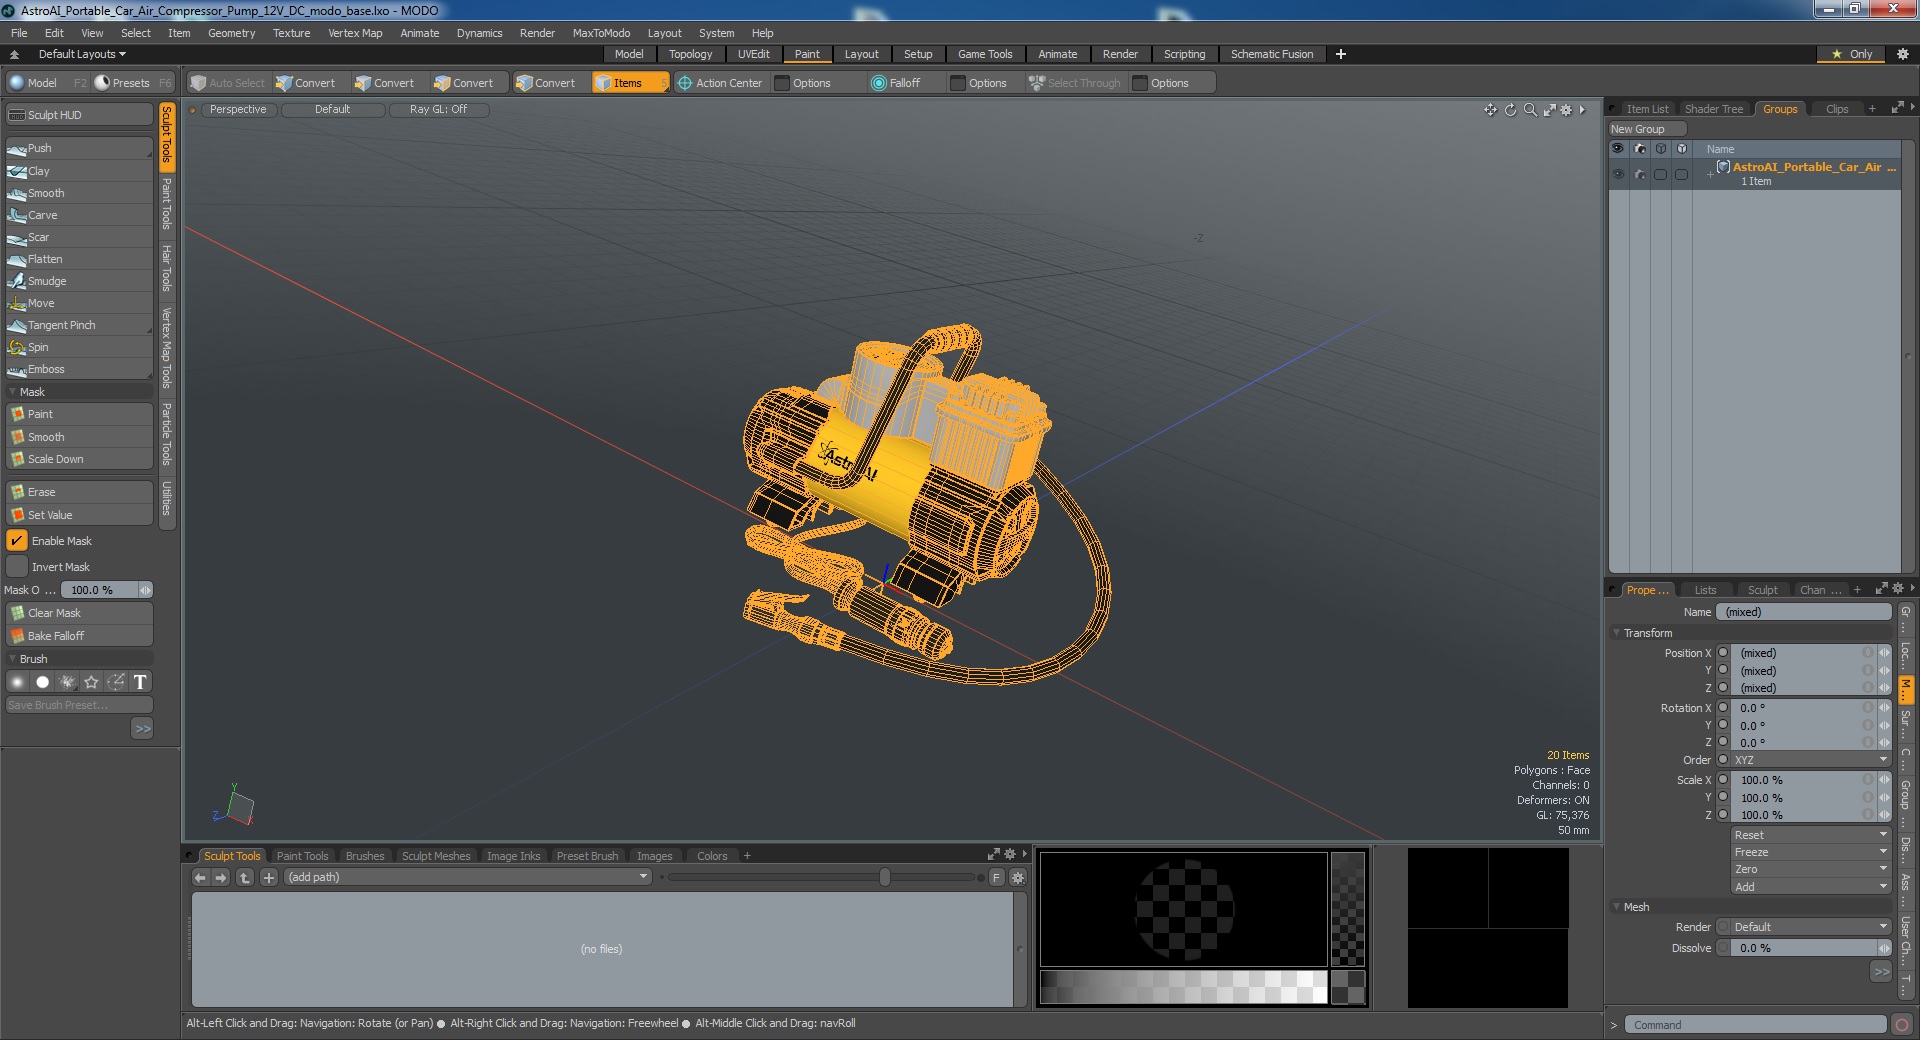Toggle the Position X keyframe circle
This screenshot has height=1040, width=1920.
pos(1723,653)
